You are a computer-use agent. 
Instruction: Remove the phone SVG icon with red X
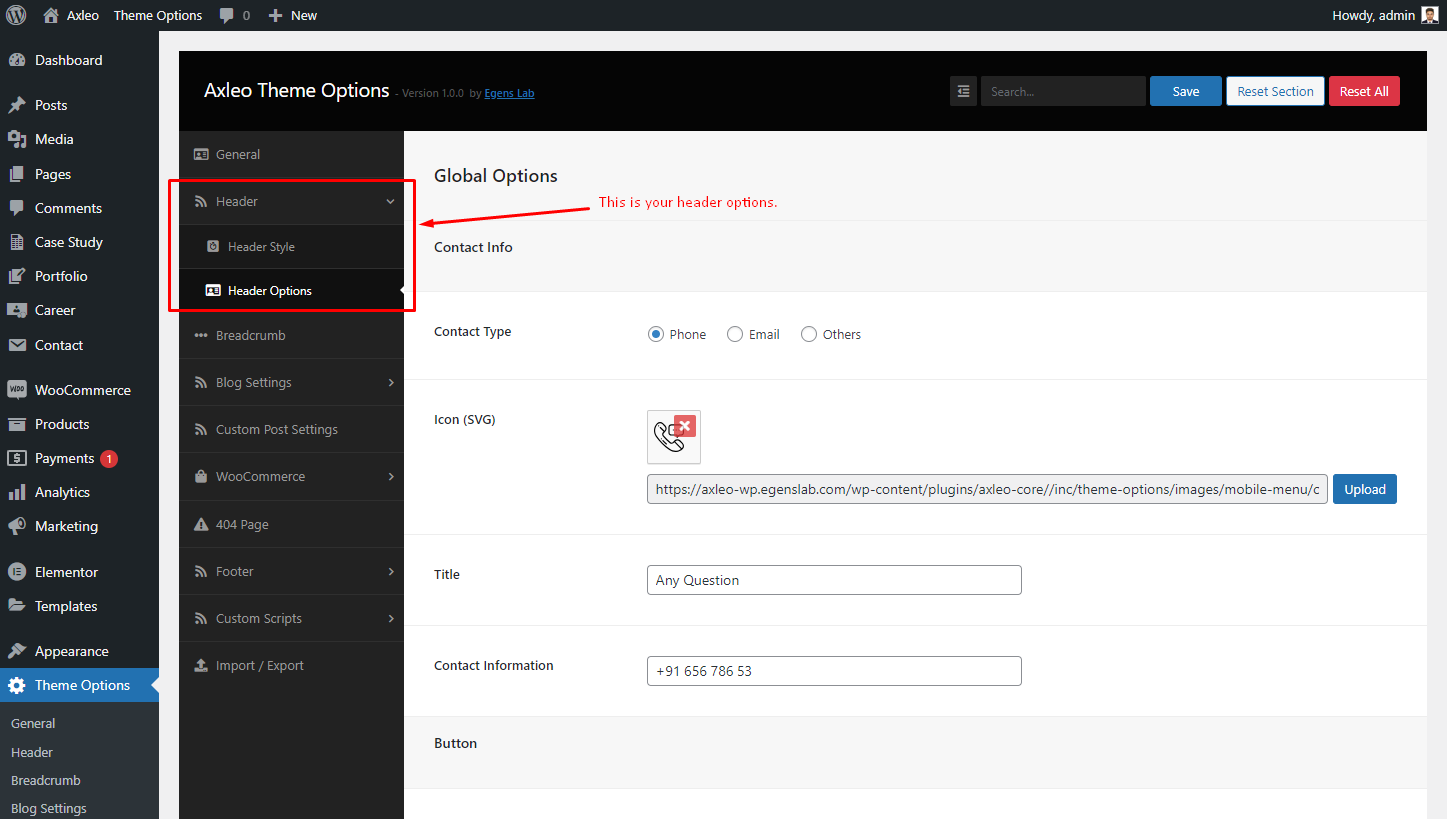click(x=685, y=426)
